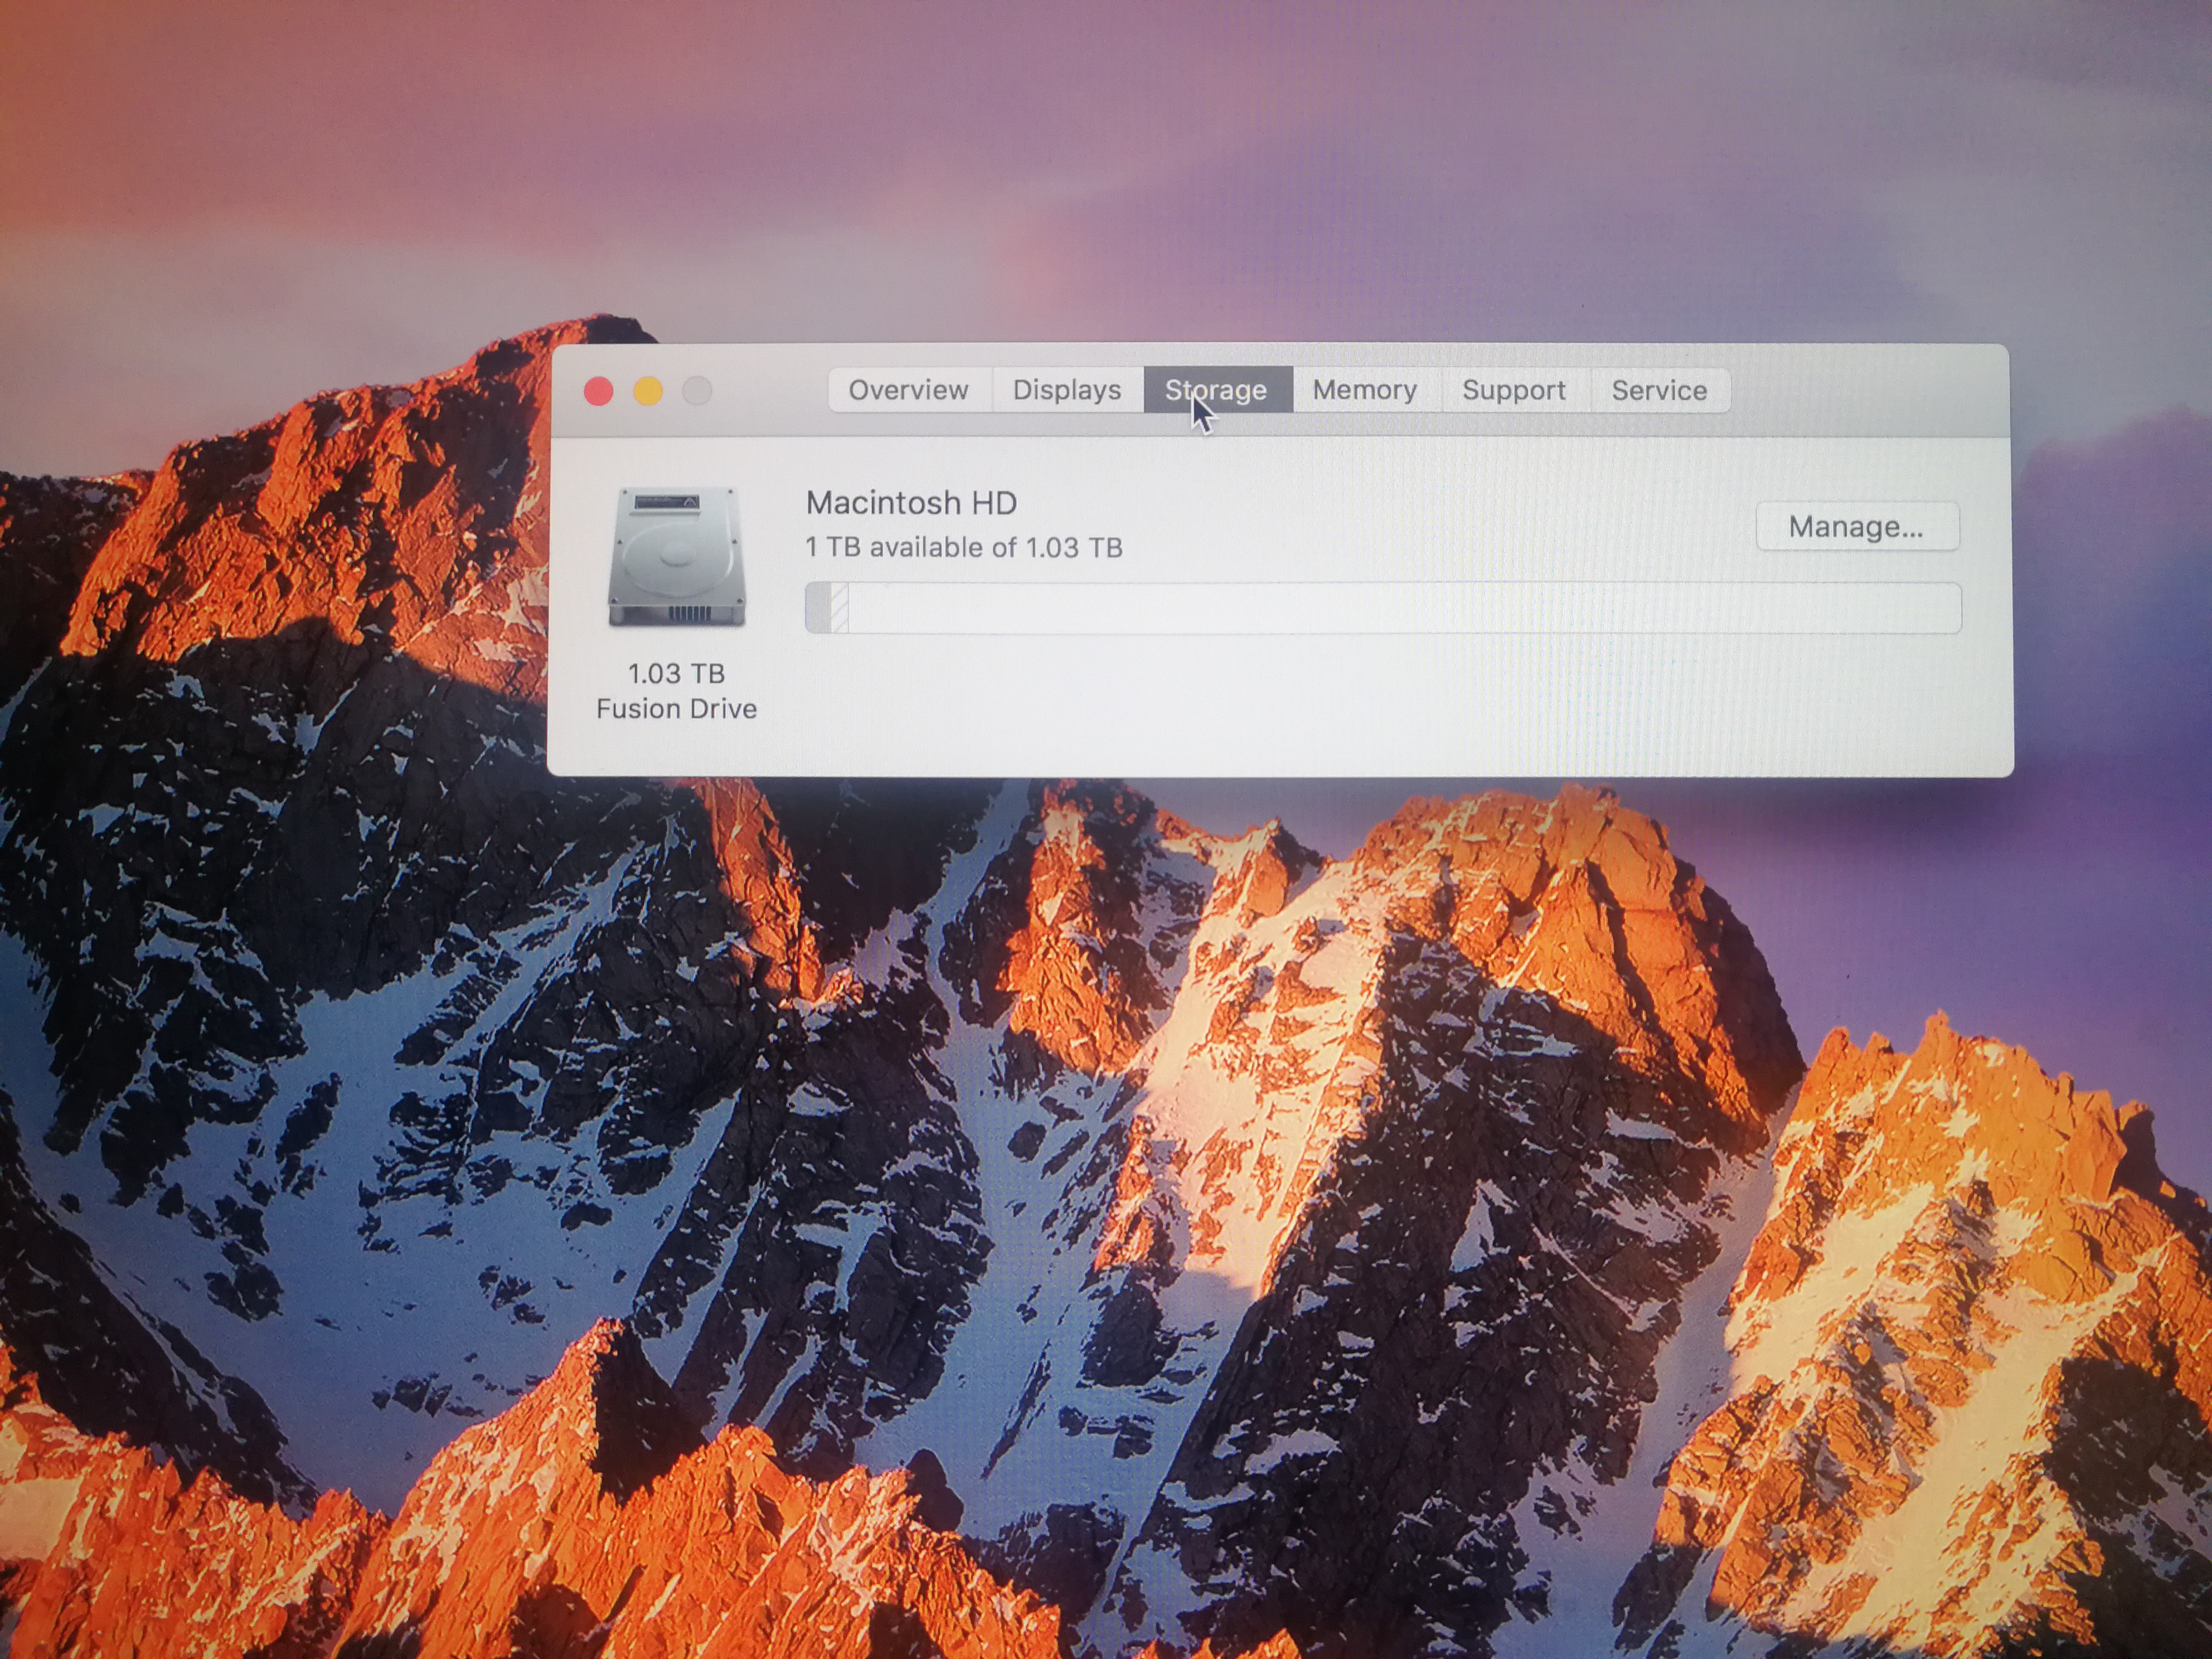Select the Storage tab
Viewport: 2212px width, 1659px height.
pyautogui.click(x=1217, y=390)
